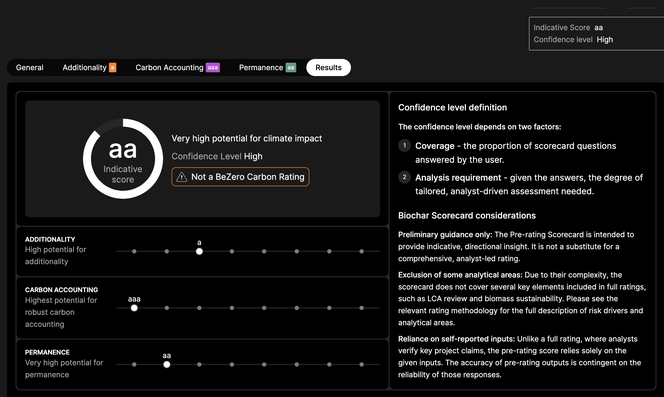Click the green 'aa' badge on Permanence
664x397 pixels.
tap(291, 68)
